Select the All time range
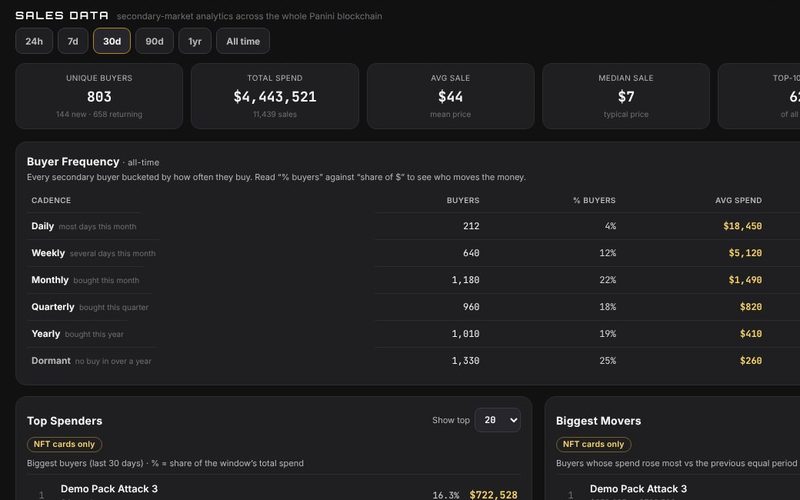 [243, 41]
